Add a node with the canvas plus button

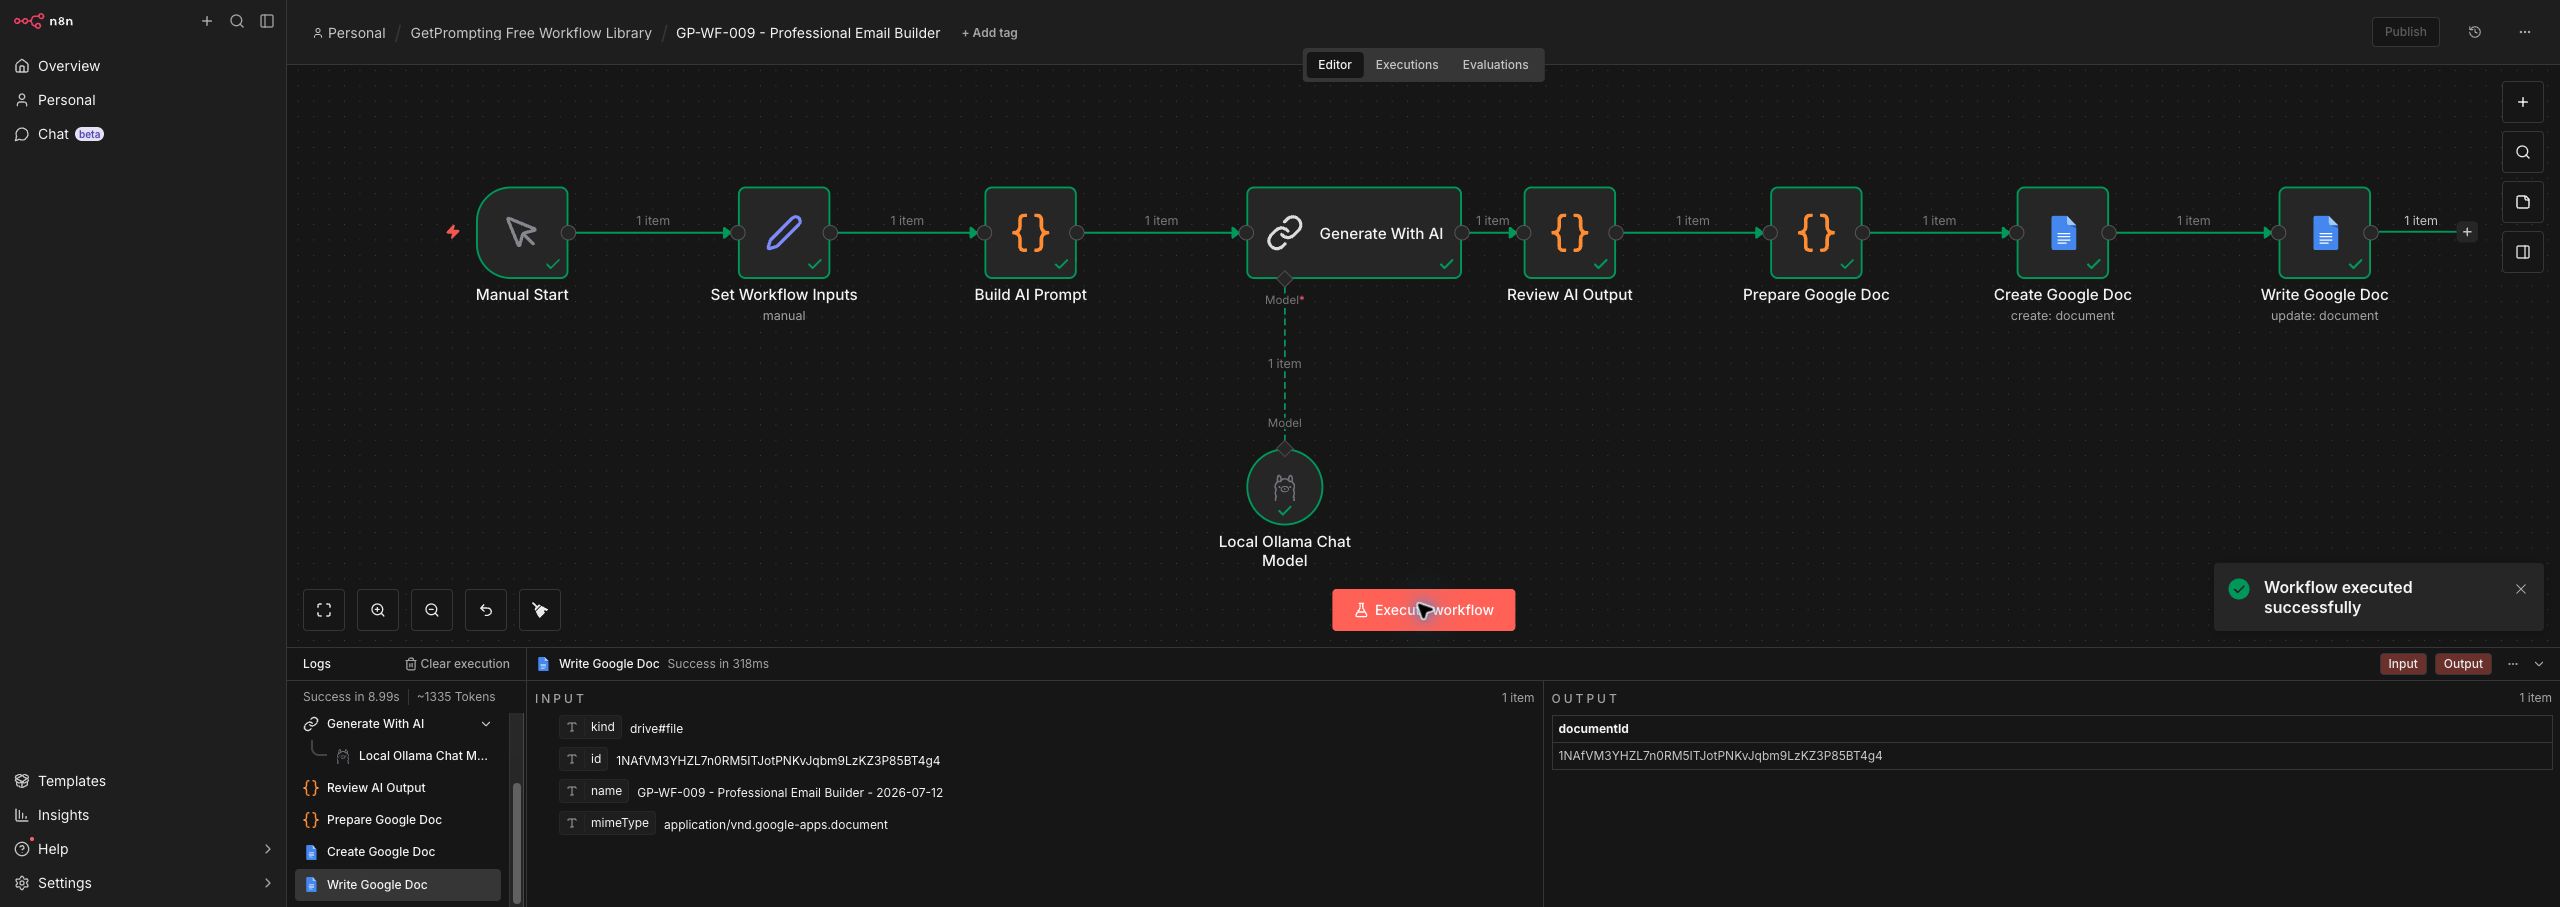pos(2523,102)
